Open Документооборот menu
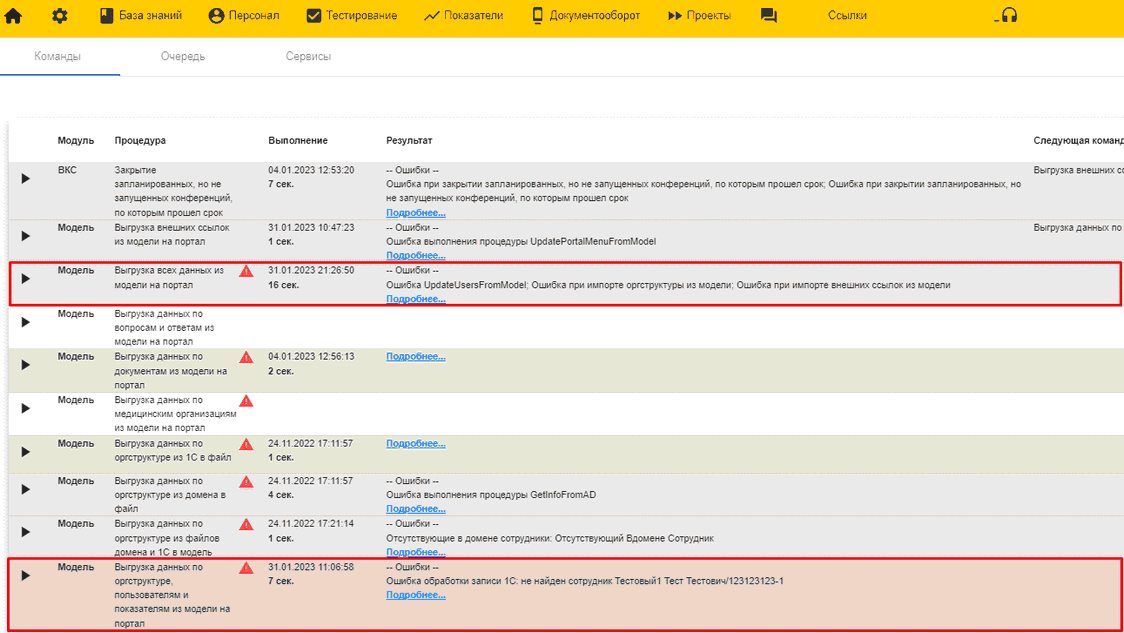 (x=586, y=16)
